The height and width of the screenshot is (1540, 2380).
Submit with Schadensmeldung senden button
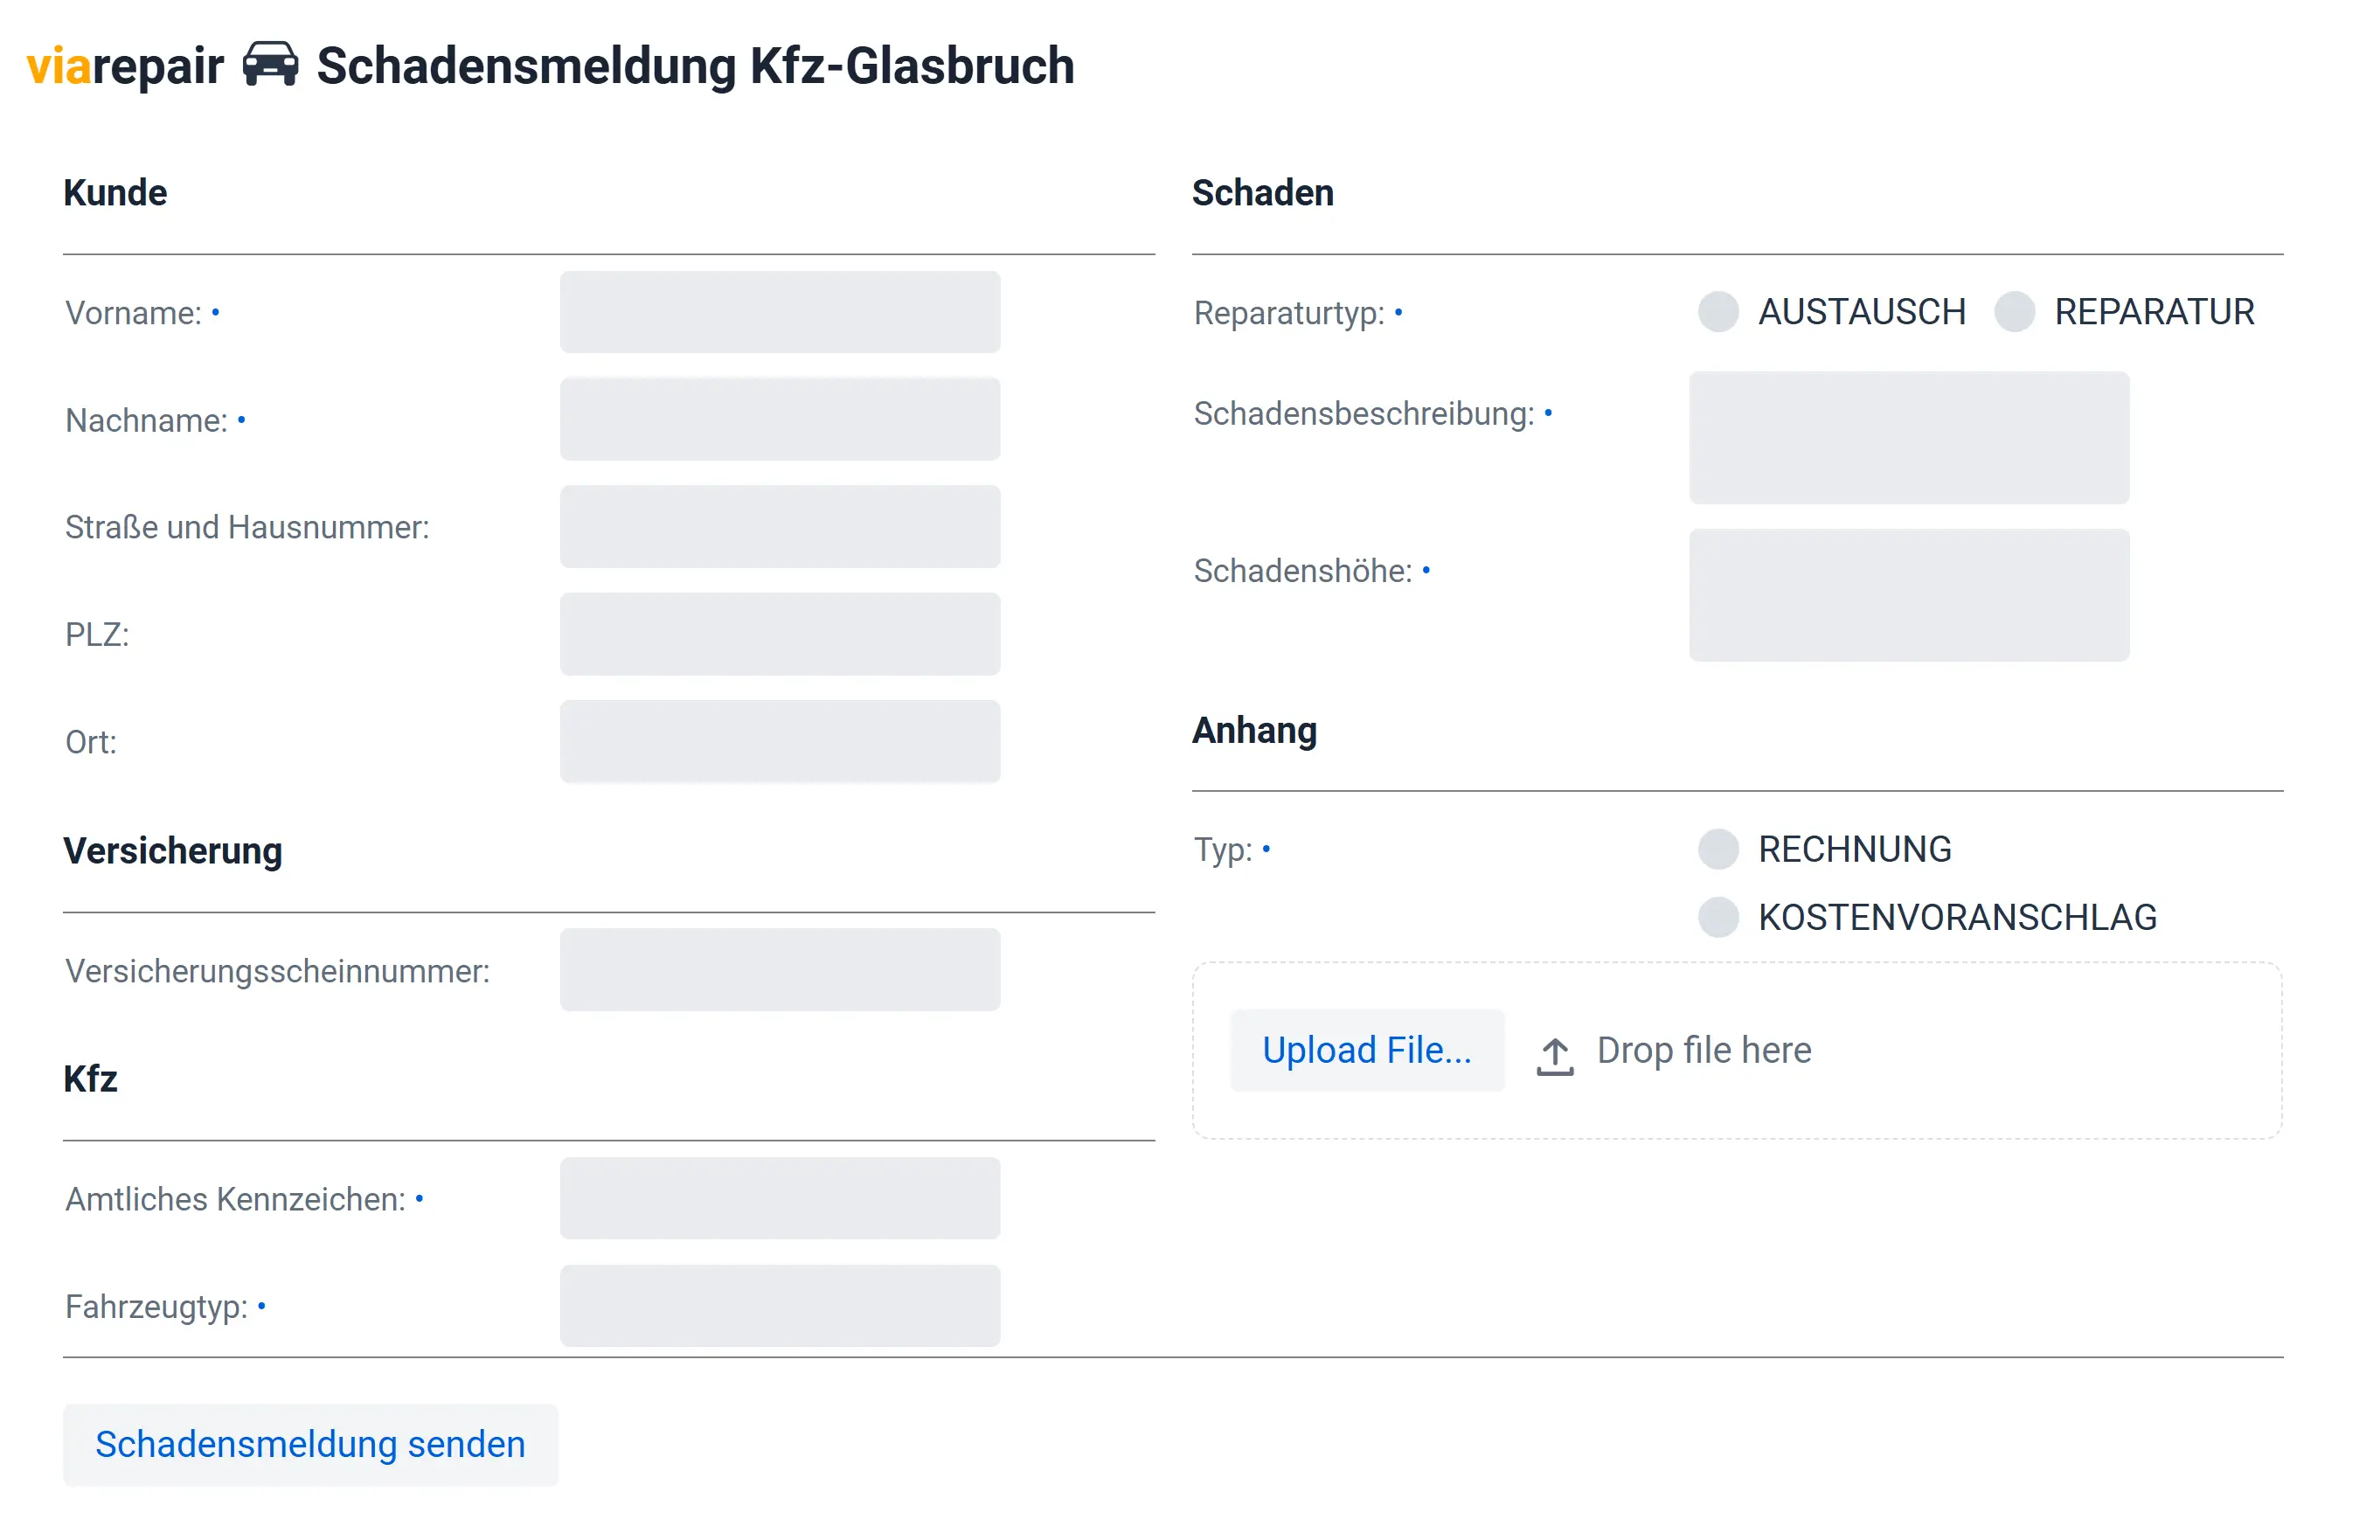tap(310, 1444)
